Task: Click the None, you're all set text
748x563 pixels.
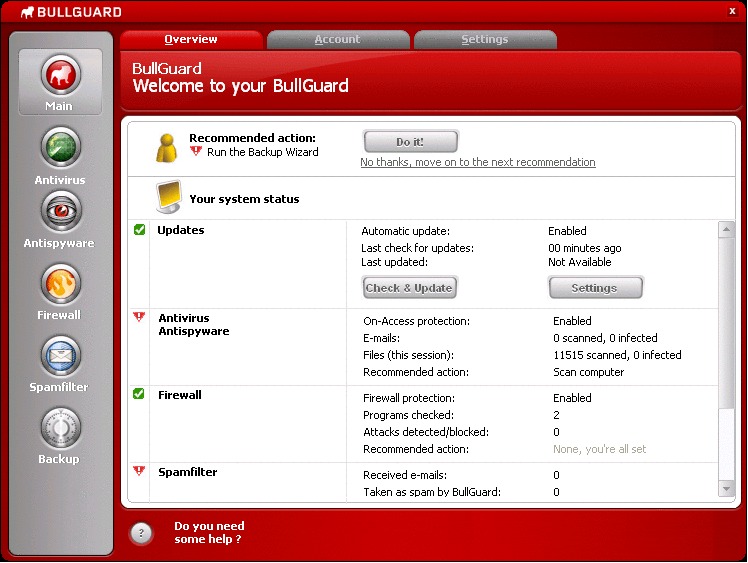Action: 599,449
